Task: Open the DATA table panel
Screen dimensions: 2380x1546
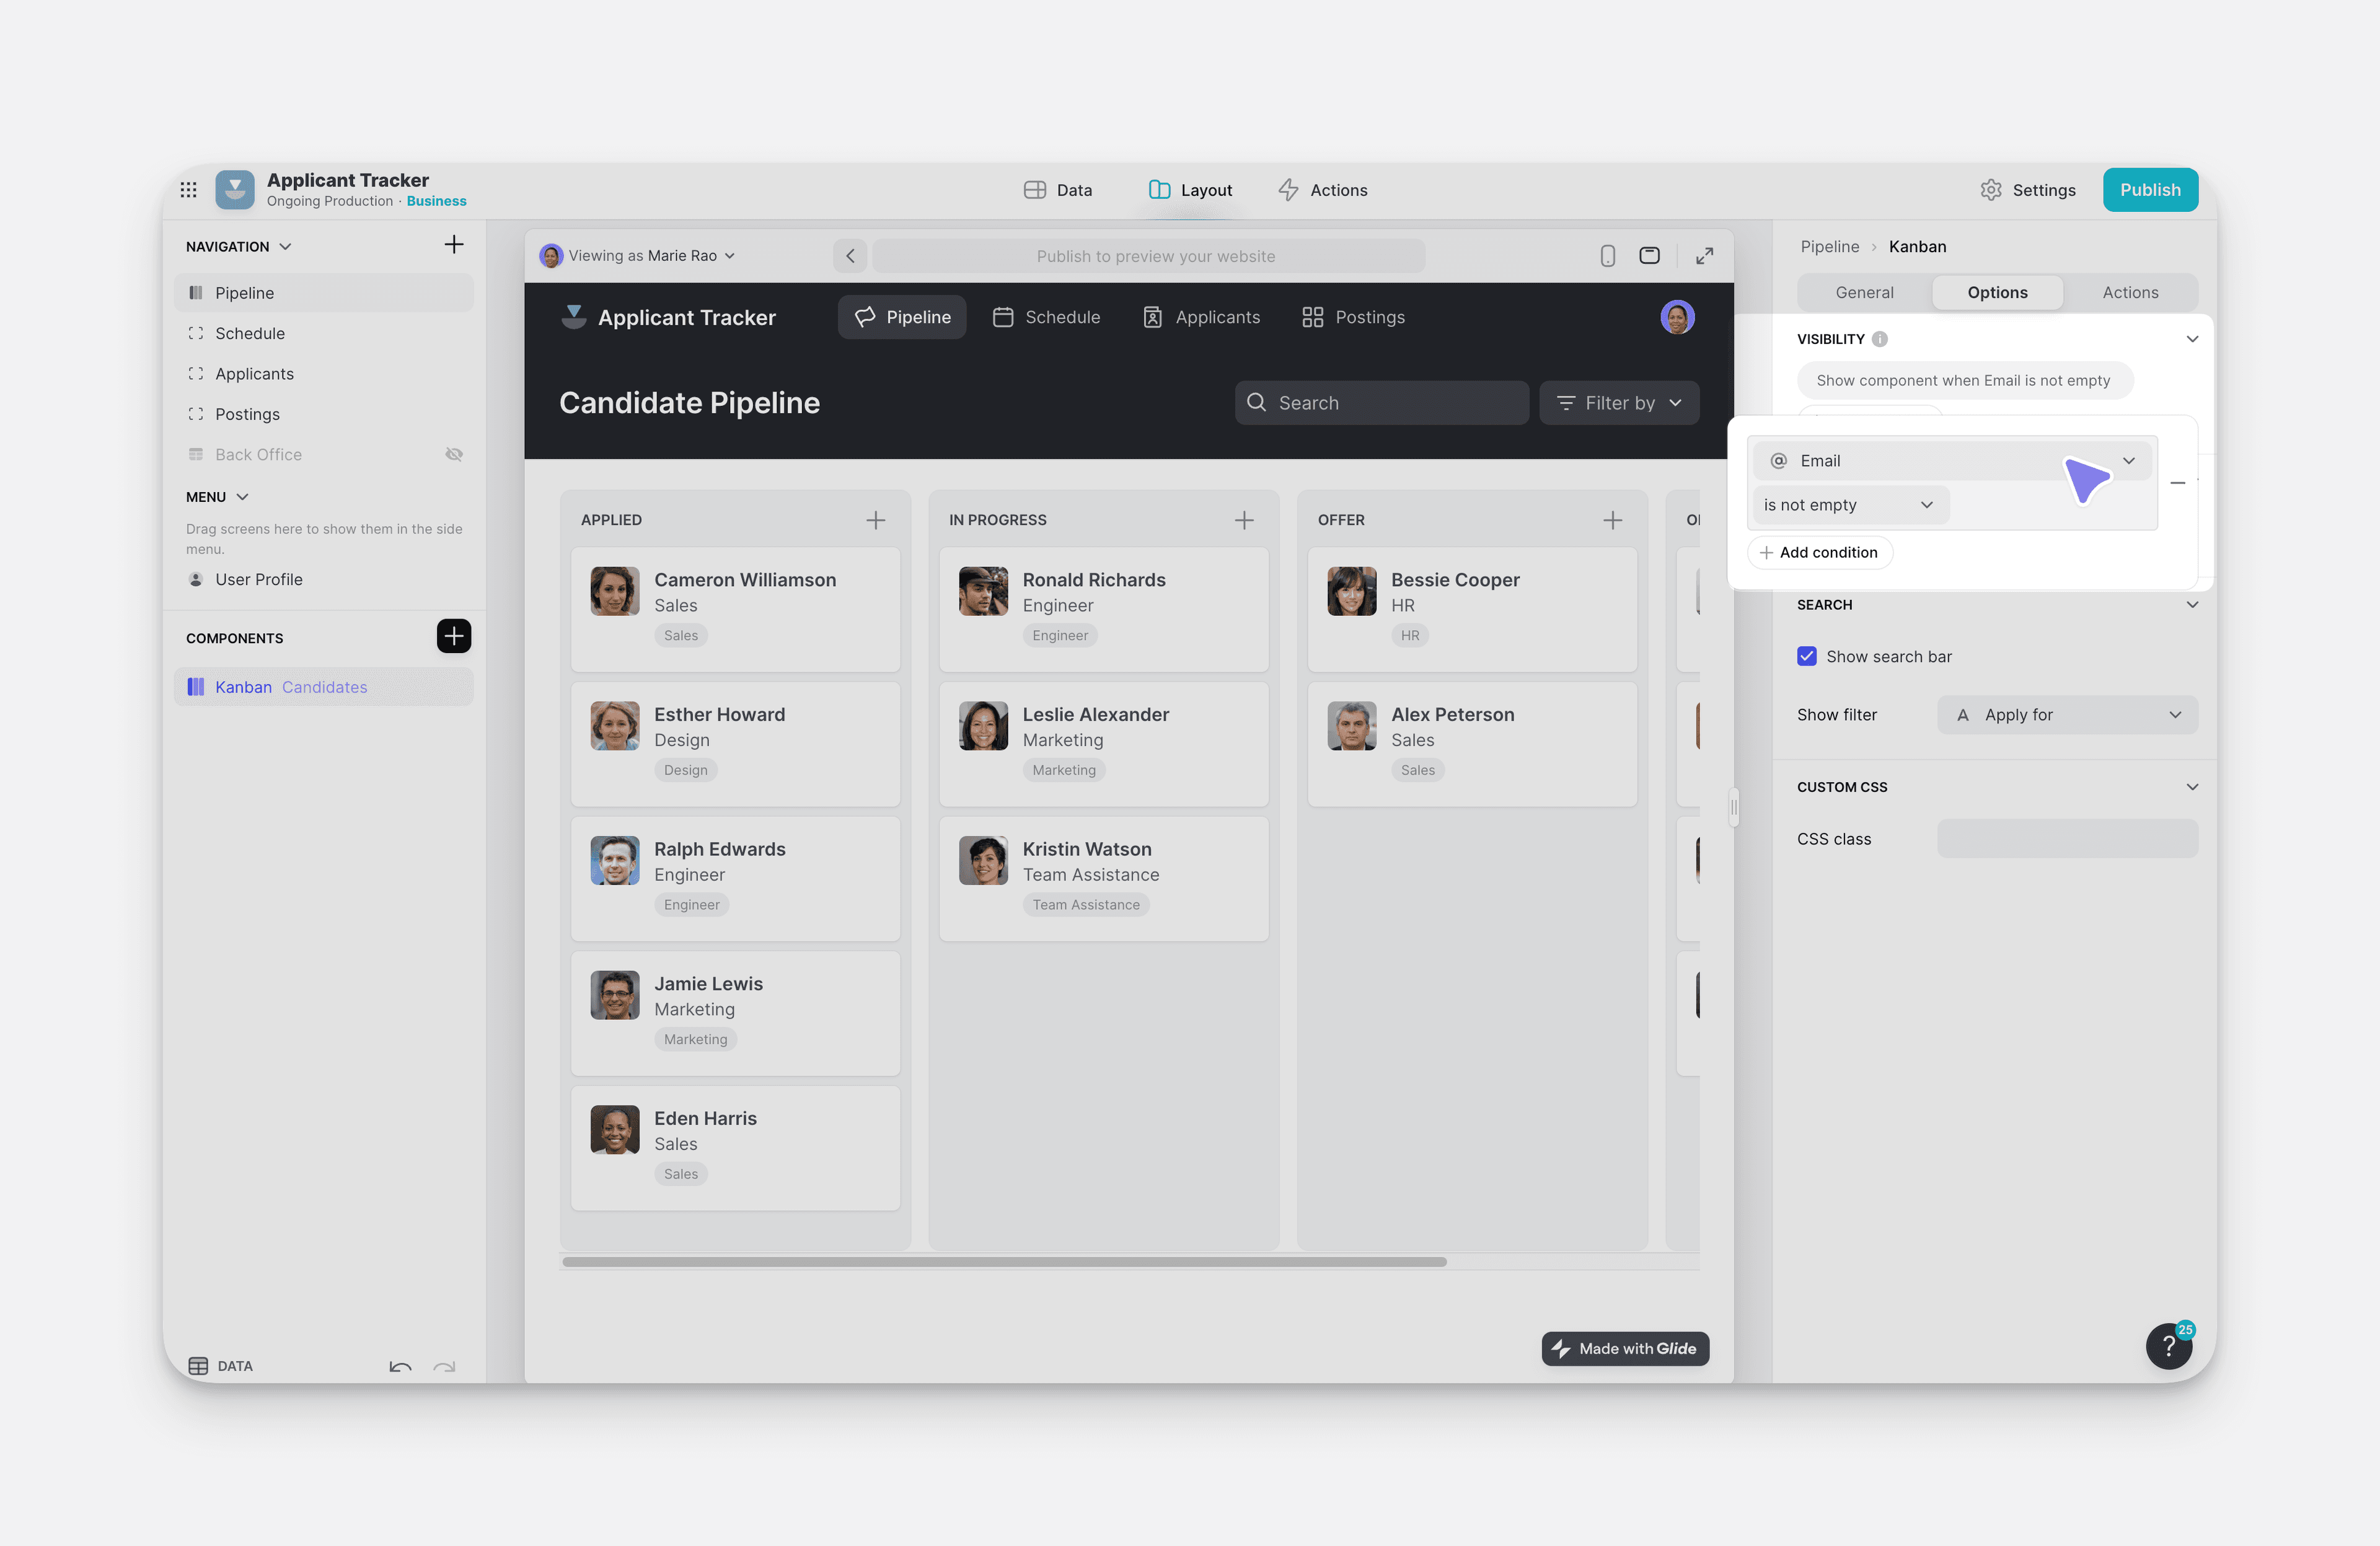Action: (220, 1366)
